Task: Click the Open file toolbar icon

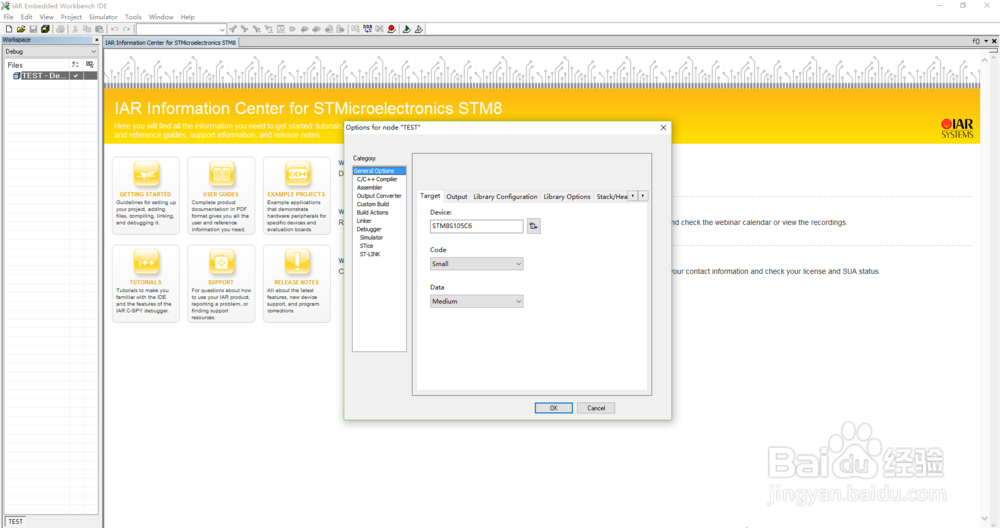Action: pos(21,29)
